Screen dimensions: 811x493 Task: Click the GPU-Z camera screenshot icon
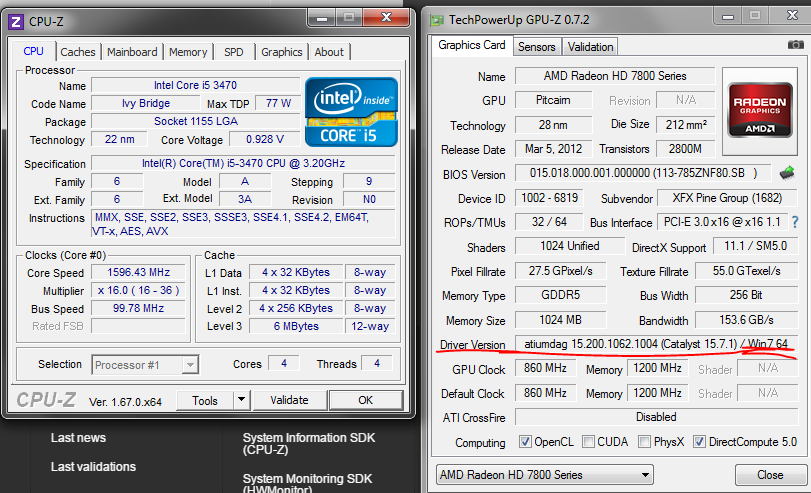(795, 45)
